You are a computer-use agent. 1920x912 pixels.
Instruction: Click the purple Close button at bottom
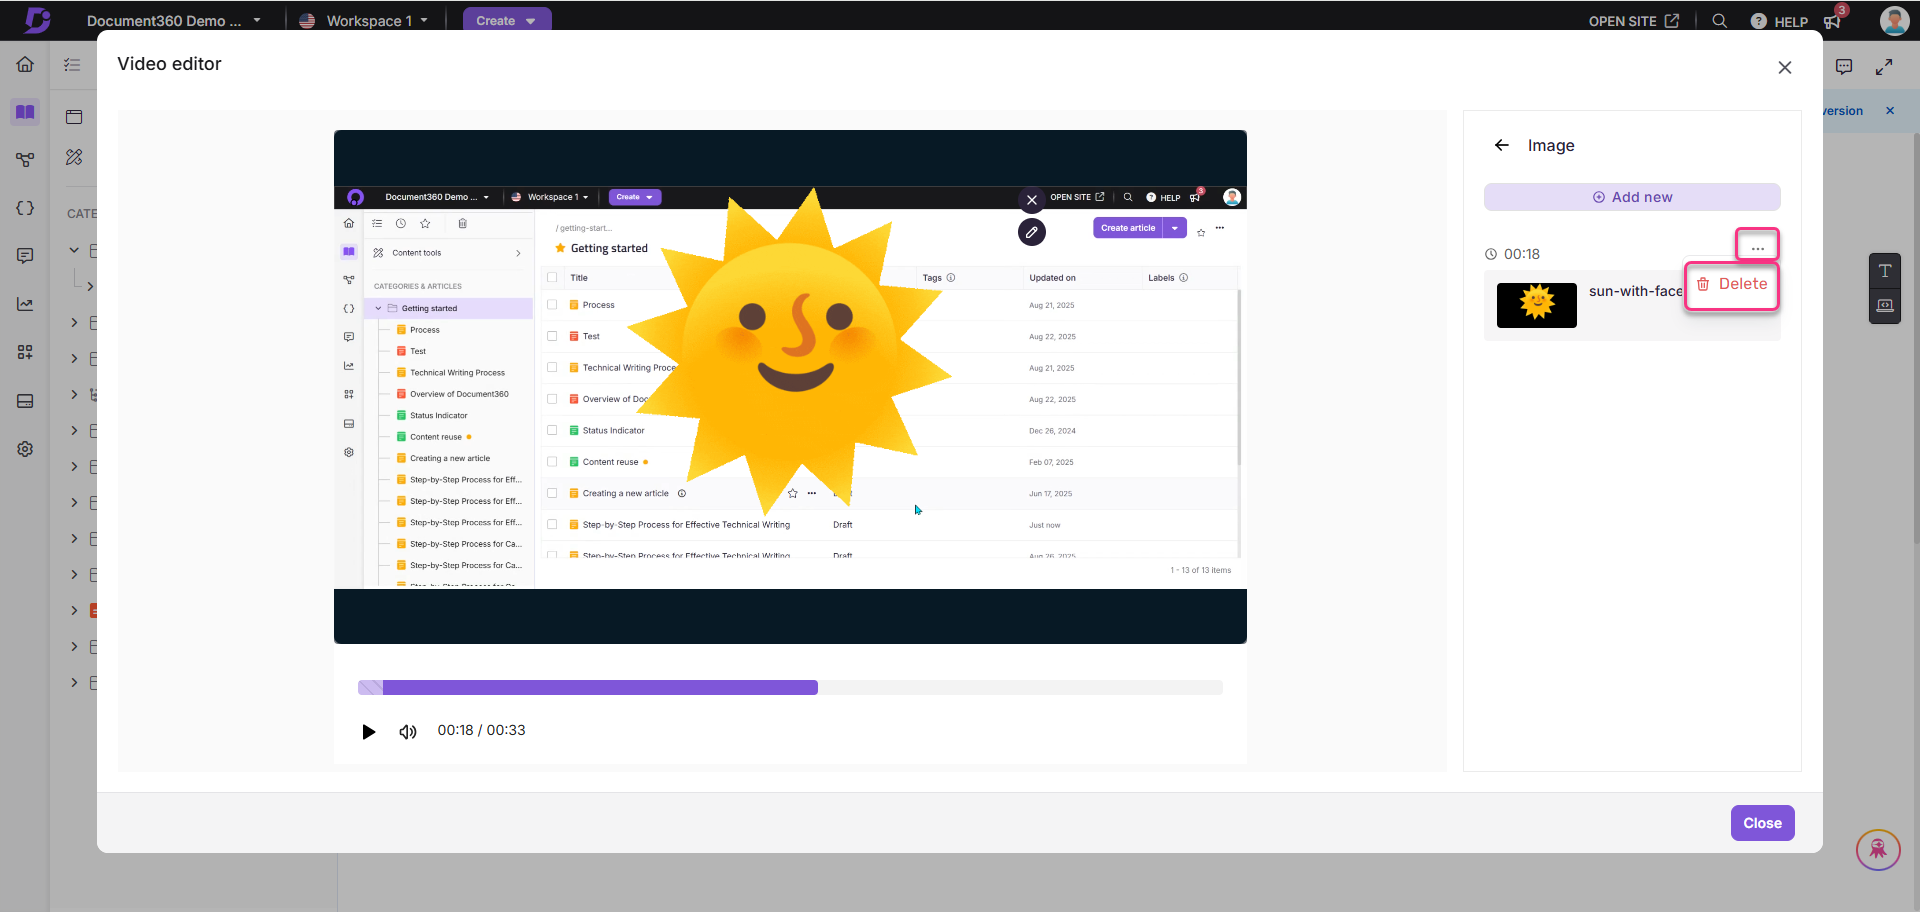pos(1762,823)
